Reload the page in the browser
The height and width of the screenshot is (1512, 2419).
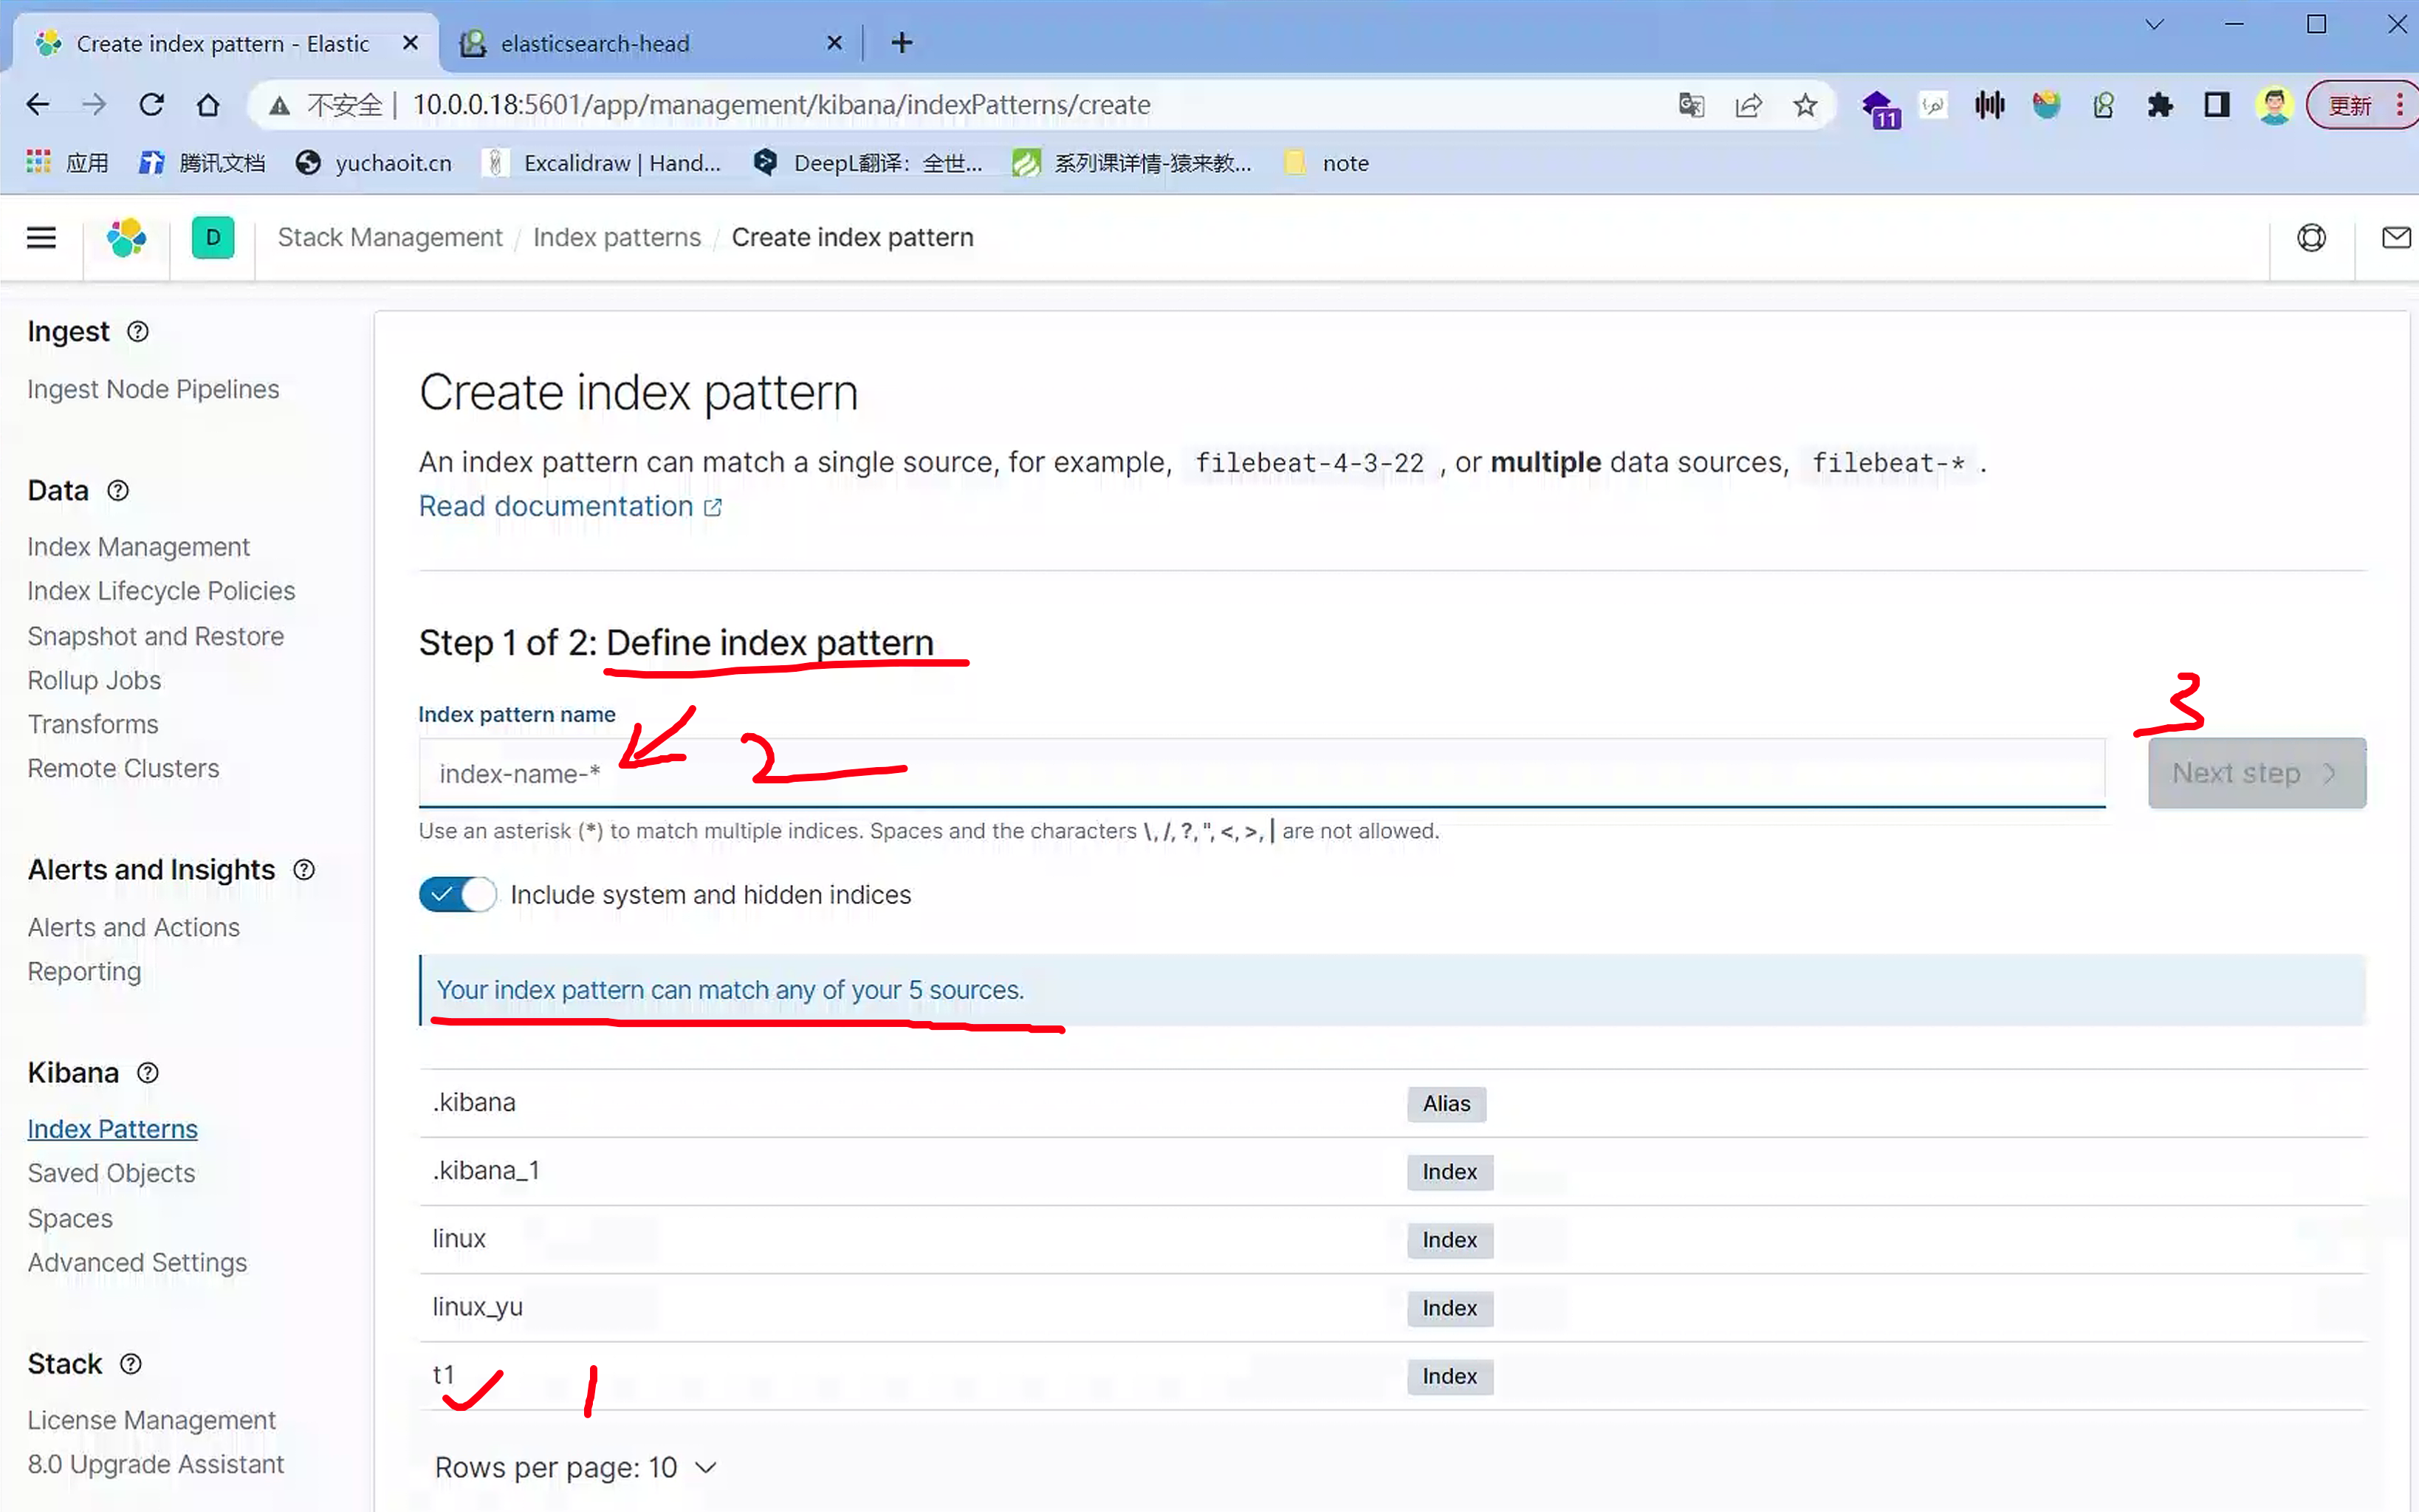click(151, 105)
